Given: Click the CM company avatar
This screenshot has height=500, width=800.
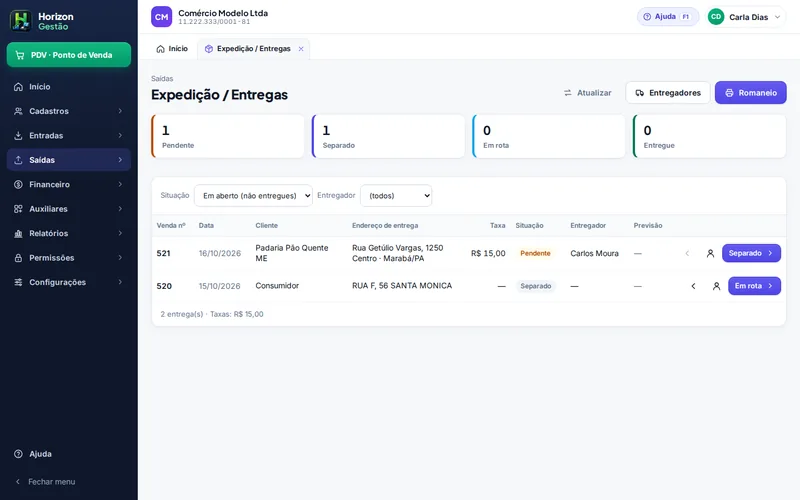Looking at the screenshot, I should [x=161, y=17].
